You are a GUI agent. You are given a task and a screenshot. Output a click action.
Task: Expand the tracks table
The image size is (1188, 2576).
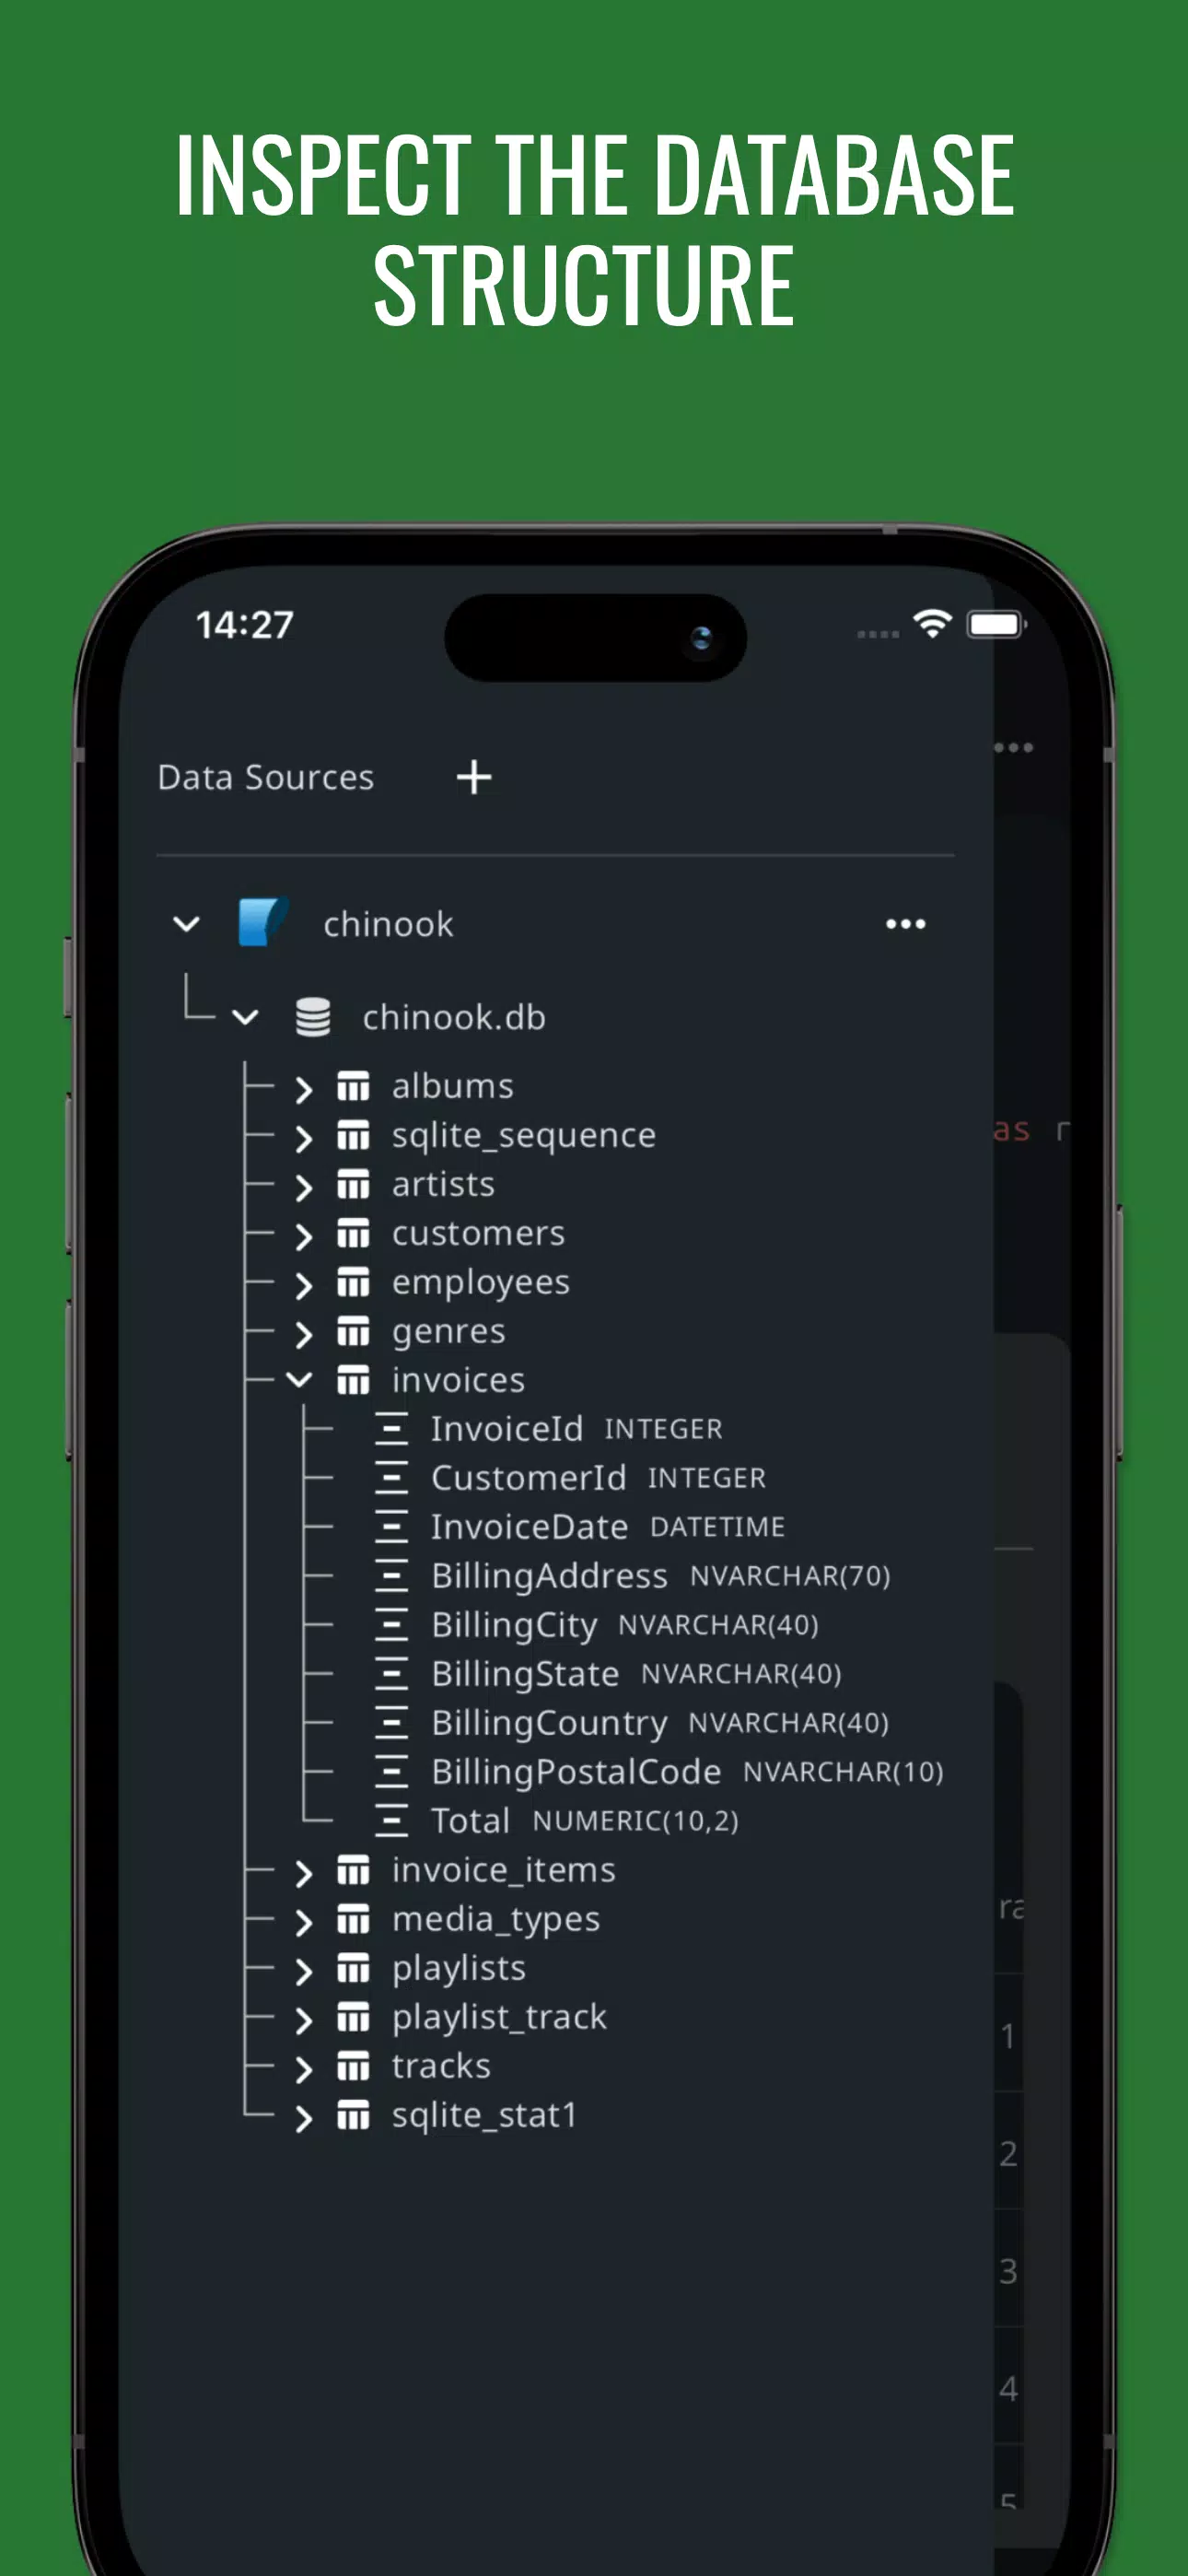click(x=303, y=2069)
